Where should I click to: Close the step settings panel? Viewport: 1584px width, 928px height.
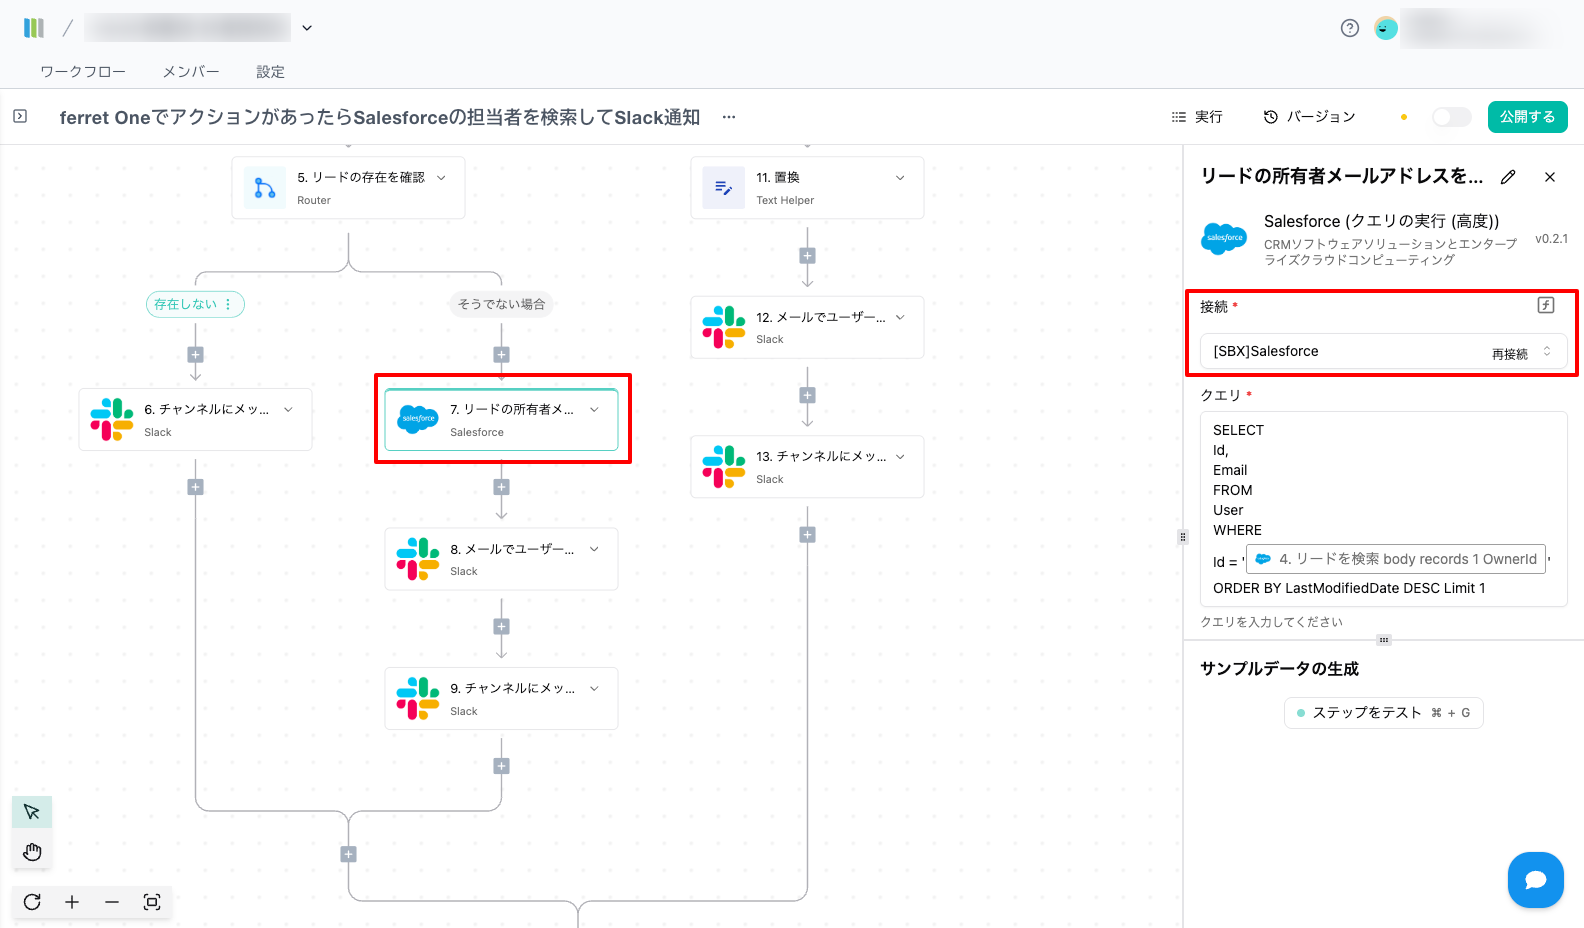tap(1550, 177)
